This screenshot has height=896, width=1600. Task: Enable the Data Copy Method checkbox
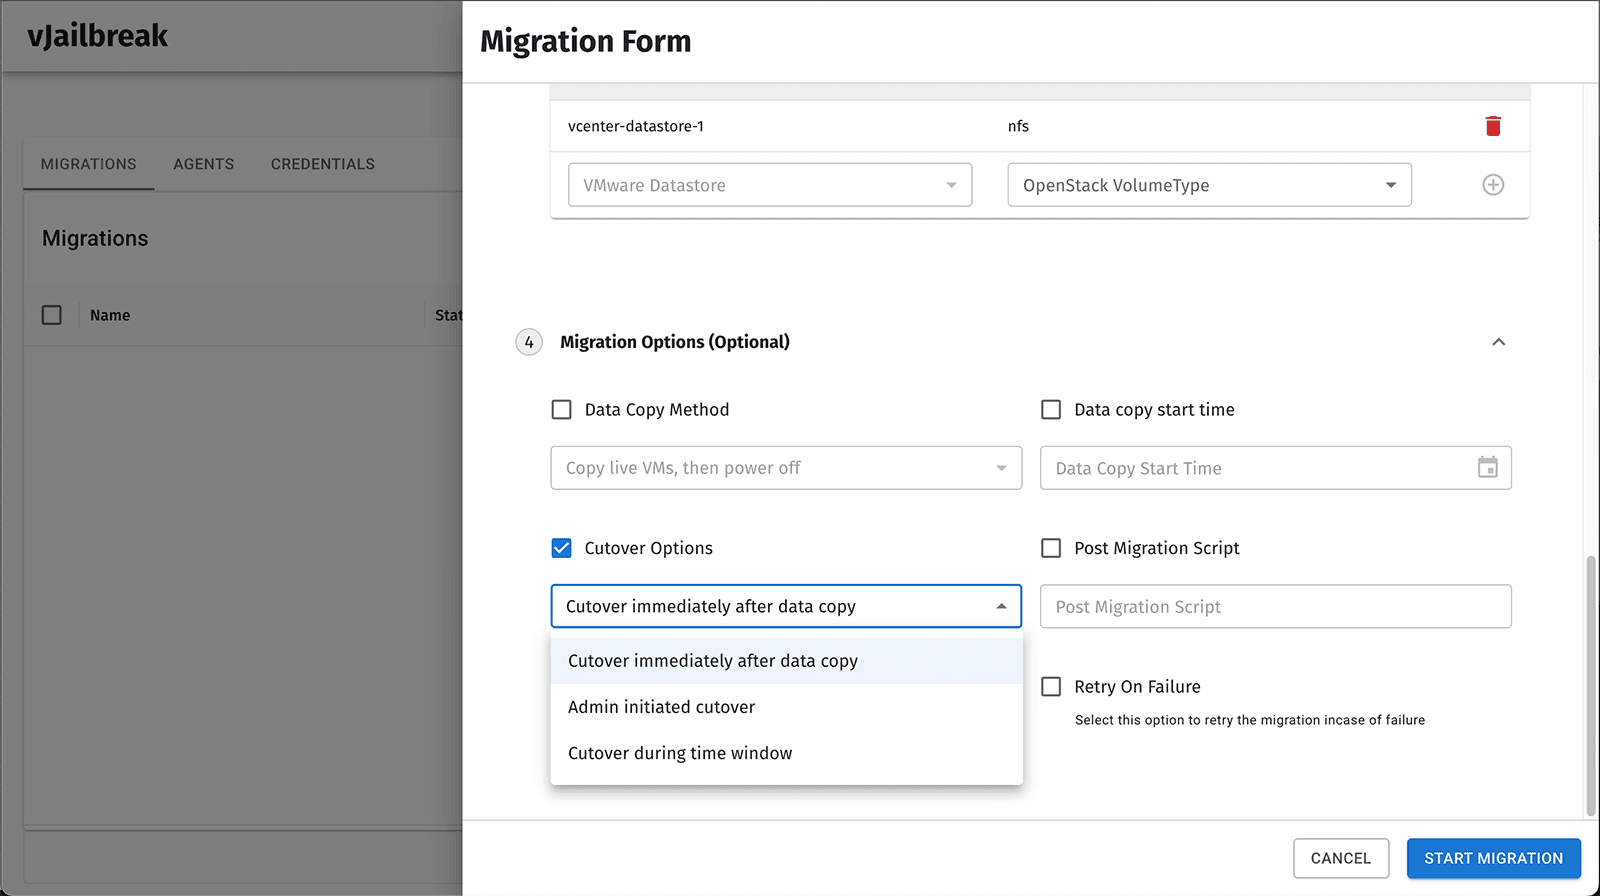pyautogui.click(x=562, y=410)
